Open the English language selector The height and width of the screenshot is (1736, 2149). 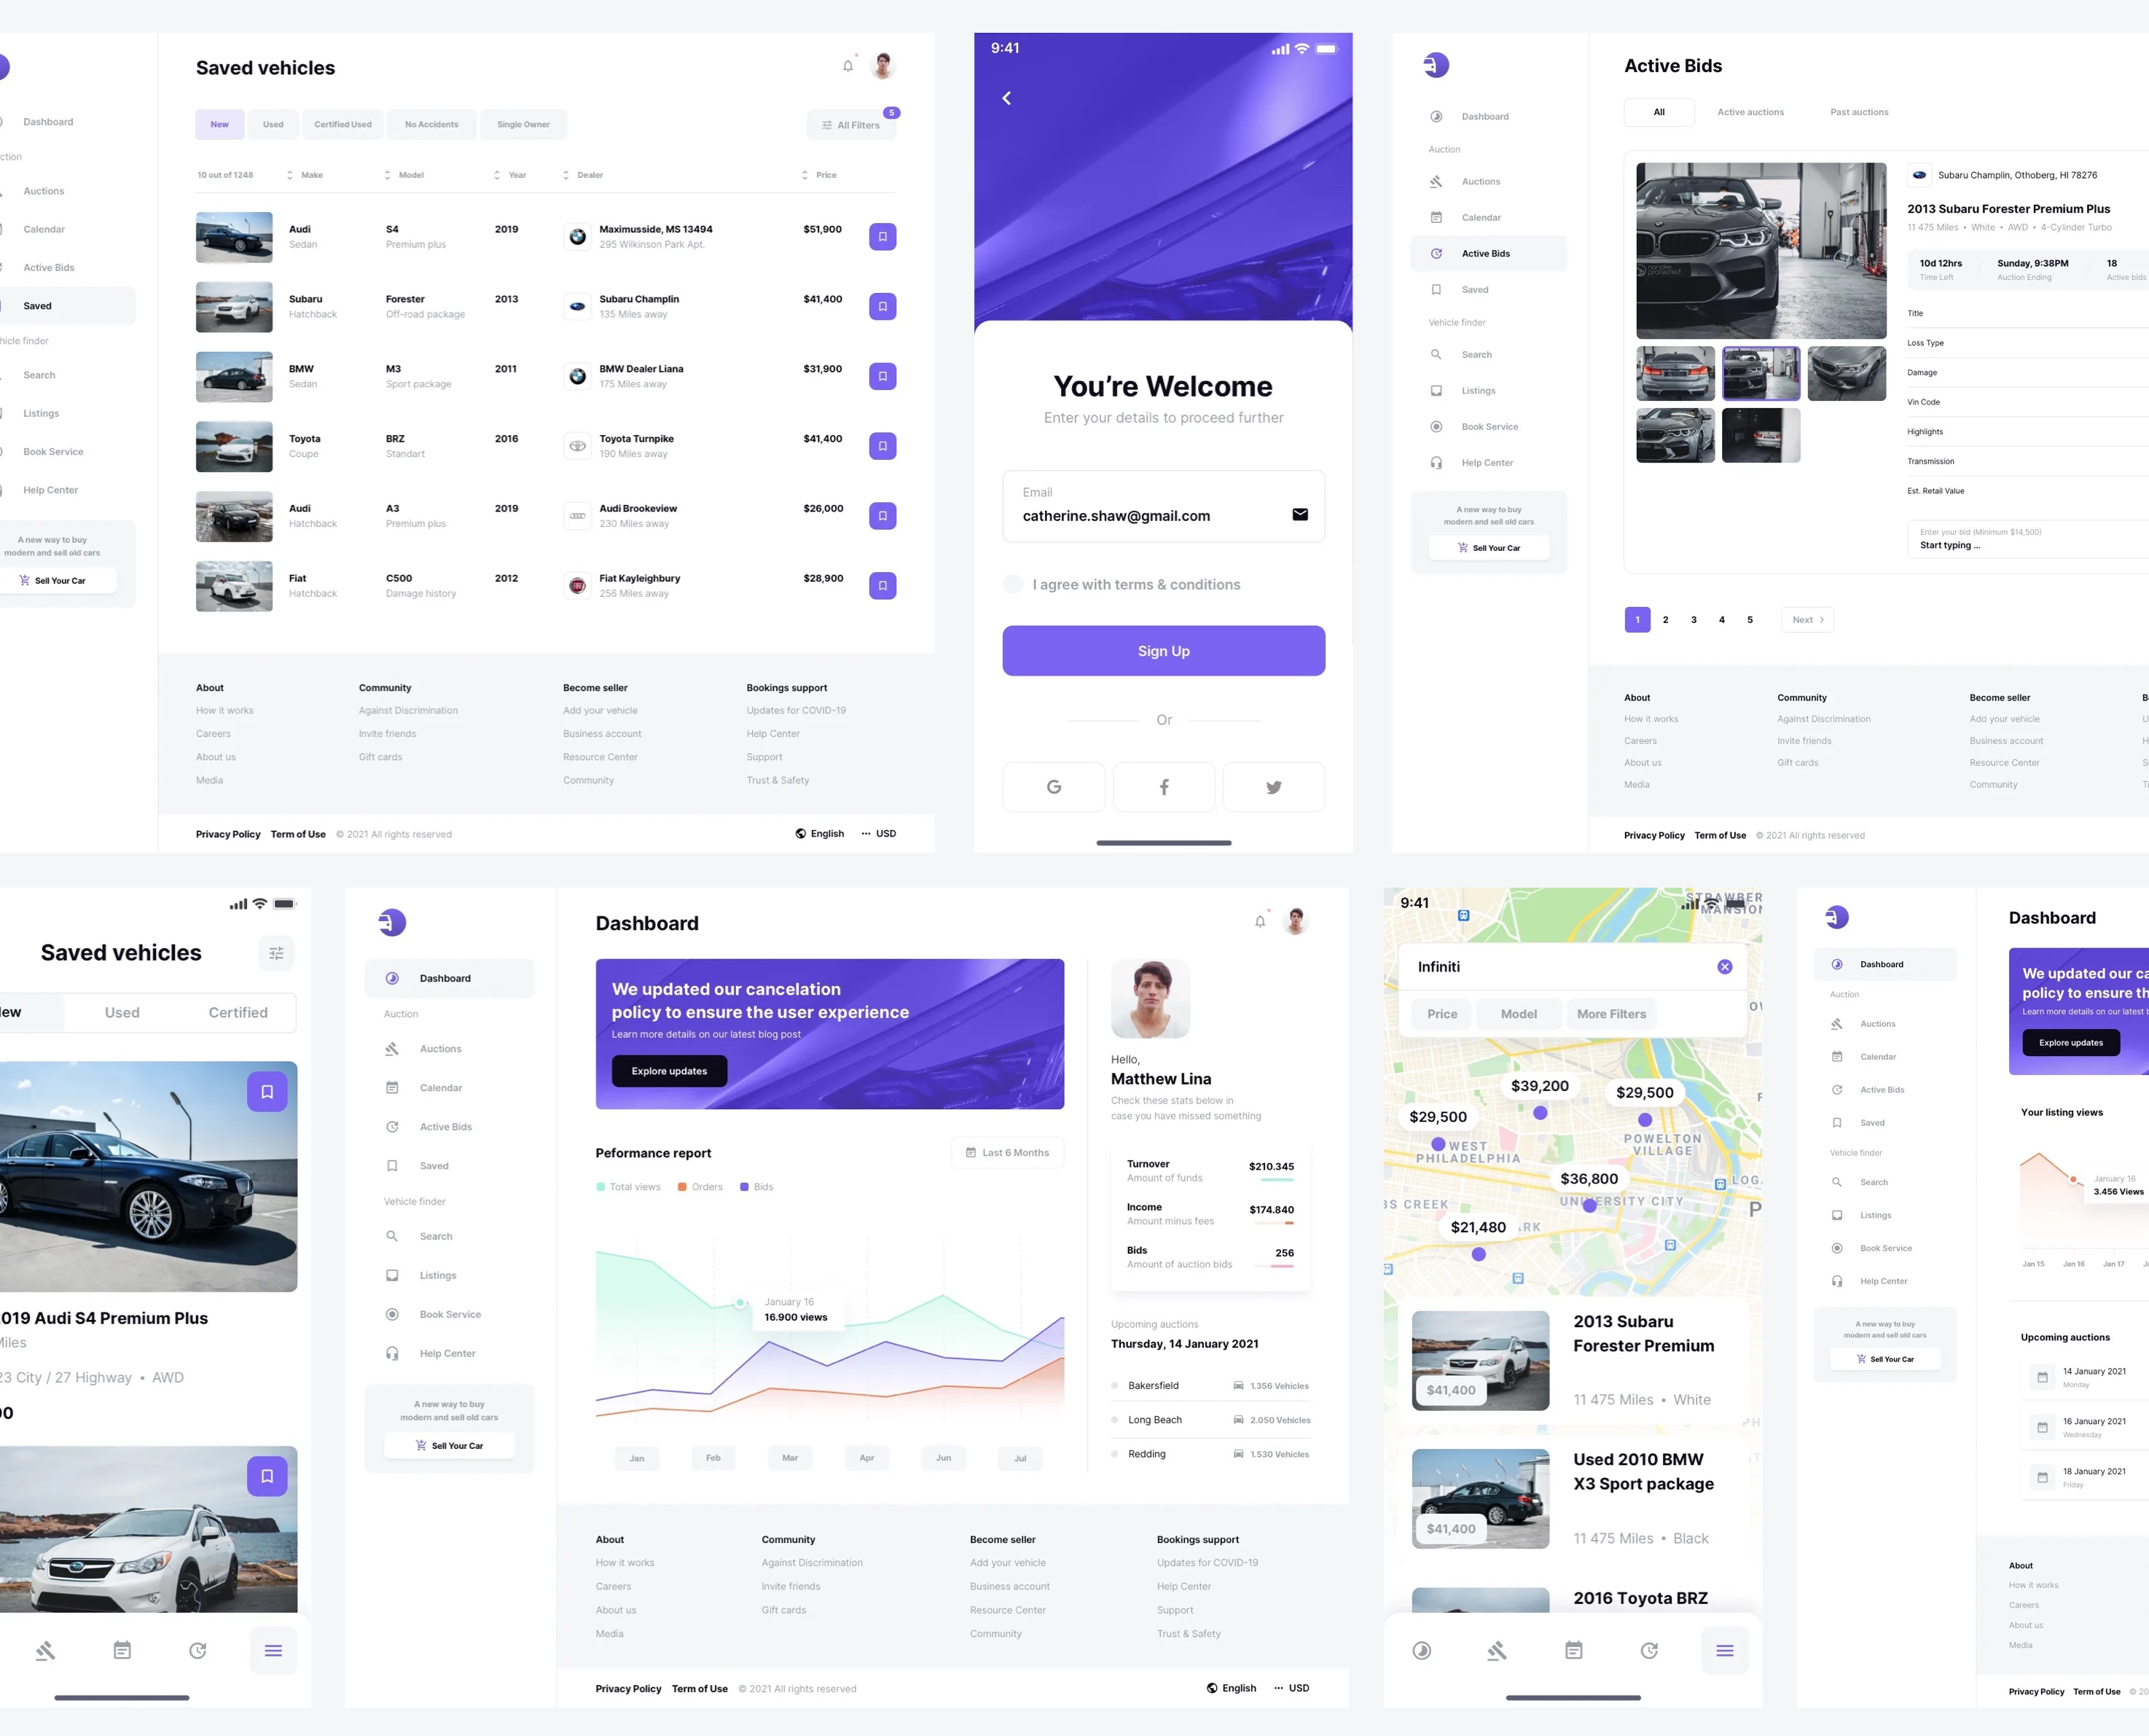(x=819, y=833)
